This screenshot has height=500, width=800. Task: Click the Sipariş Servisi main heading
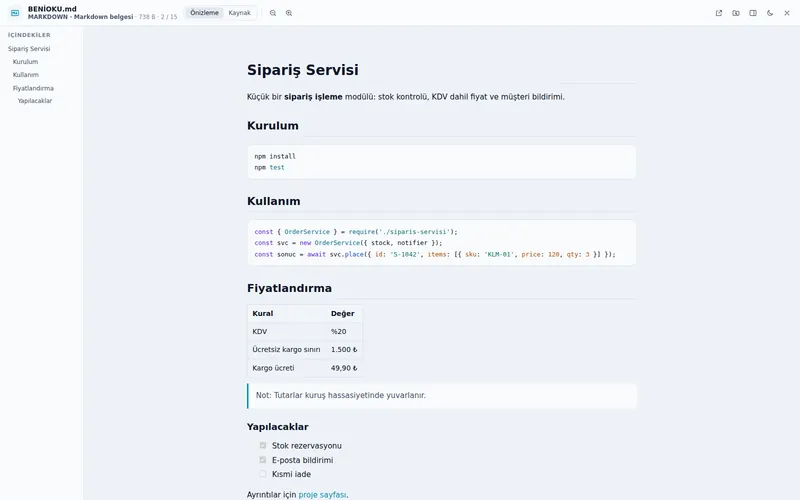[303, 70]
